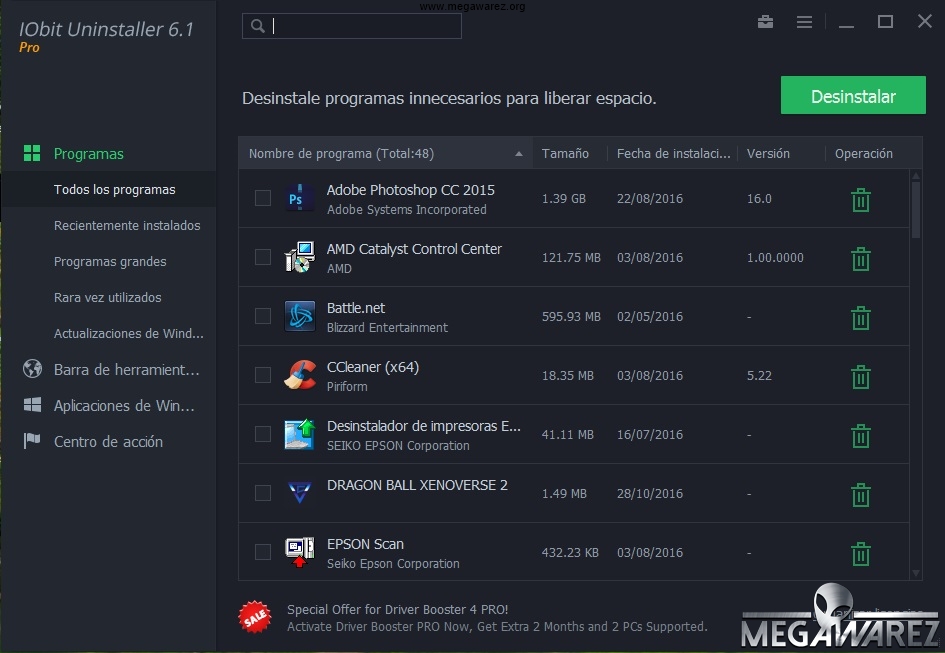Select the Battle.net program name
The height and width of the screenshot is (653, 945).
click(x=356, y=308)
